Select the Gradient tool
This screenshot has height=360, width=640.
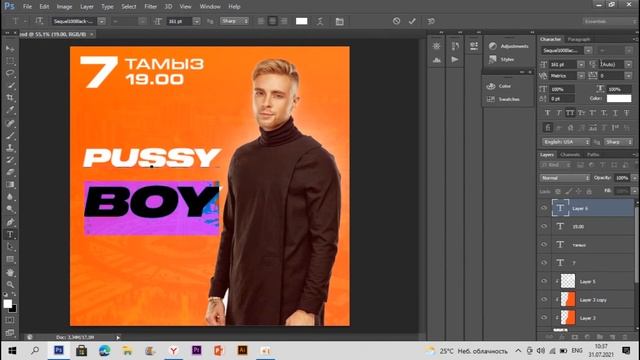point(10,184)
